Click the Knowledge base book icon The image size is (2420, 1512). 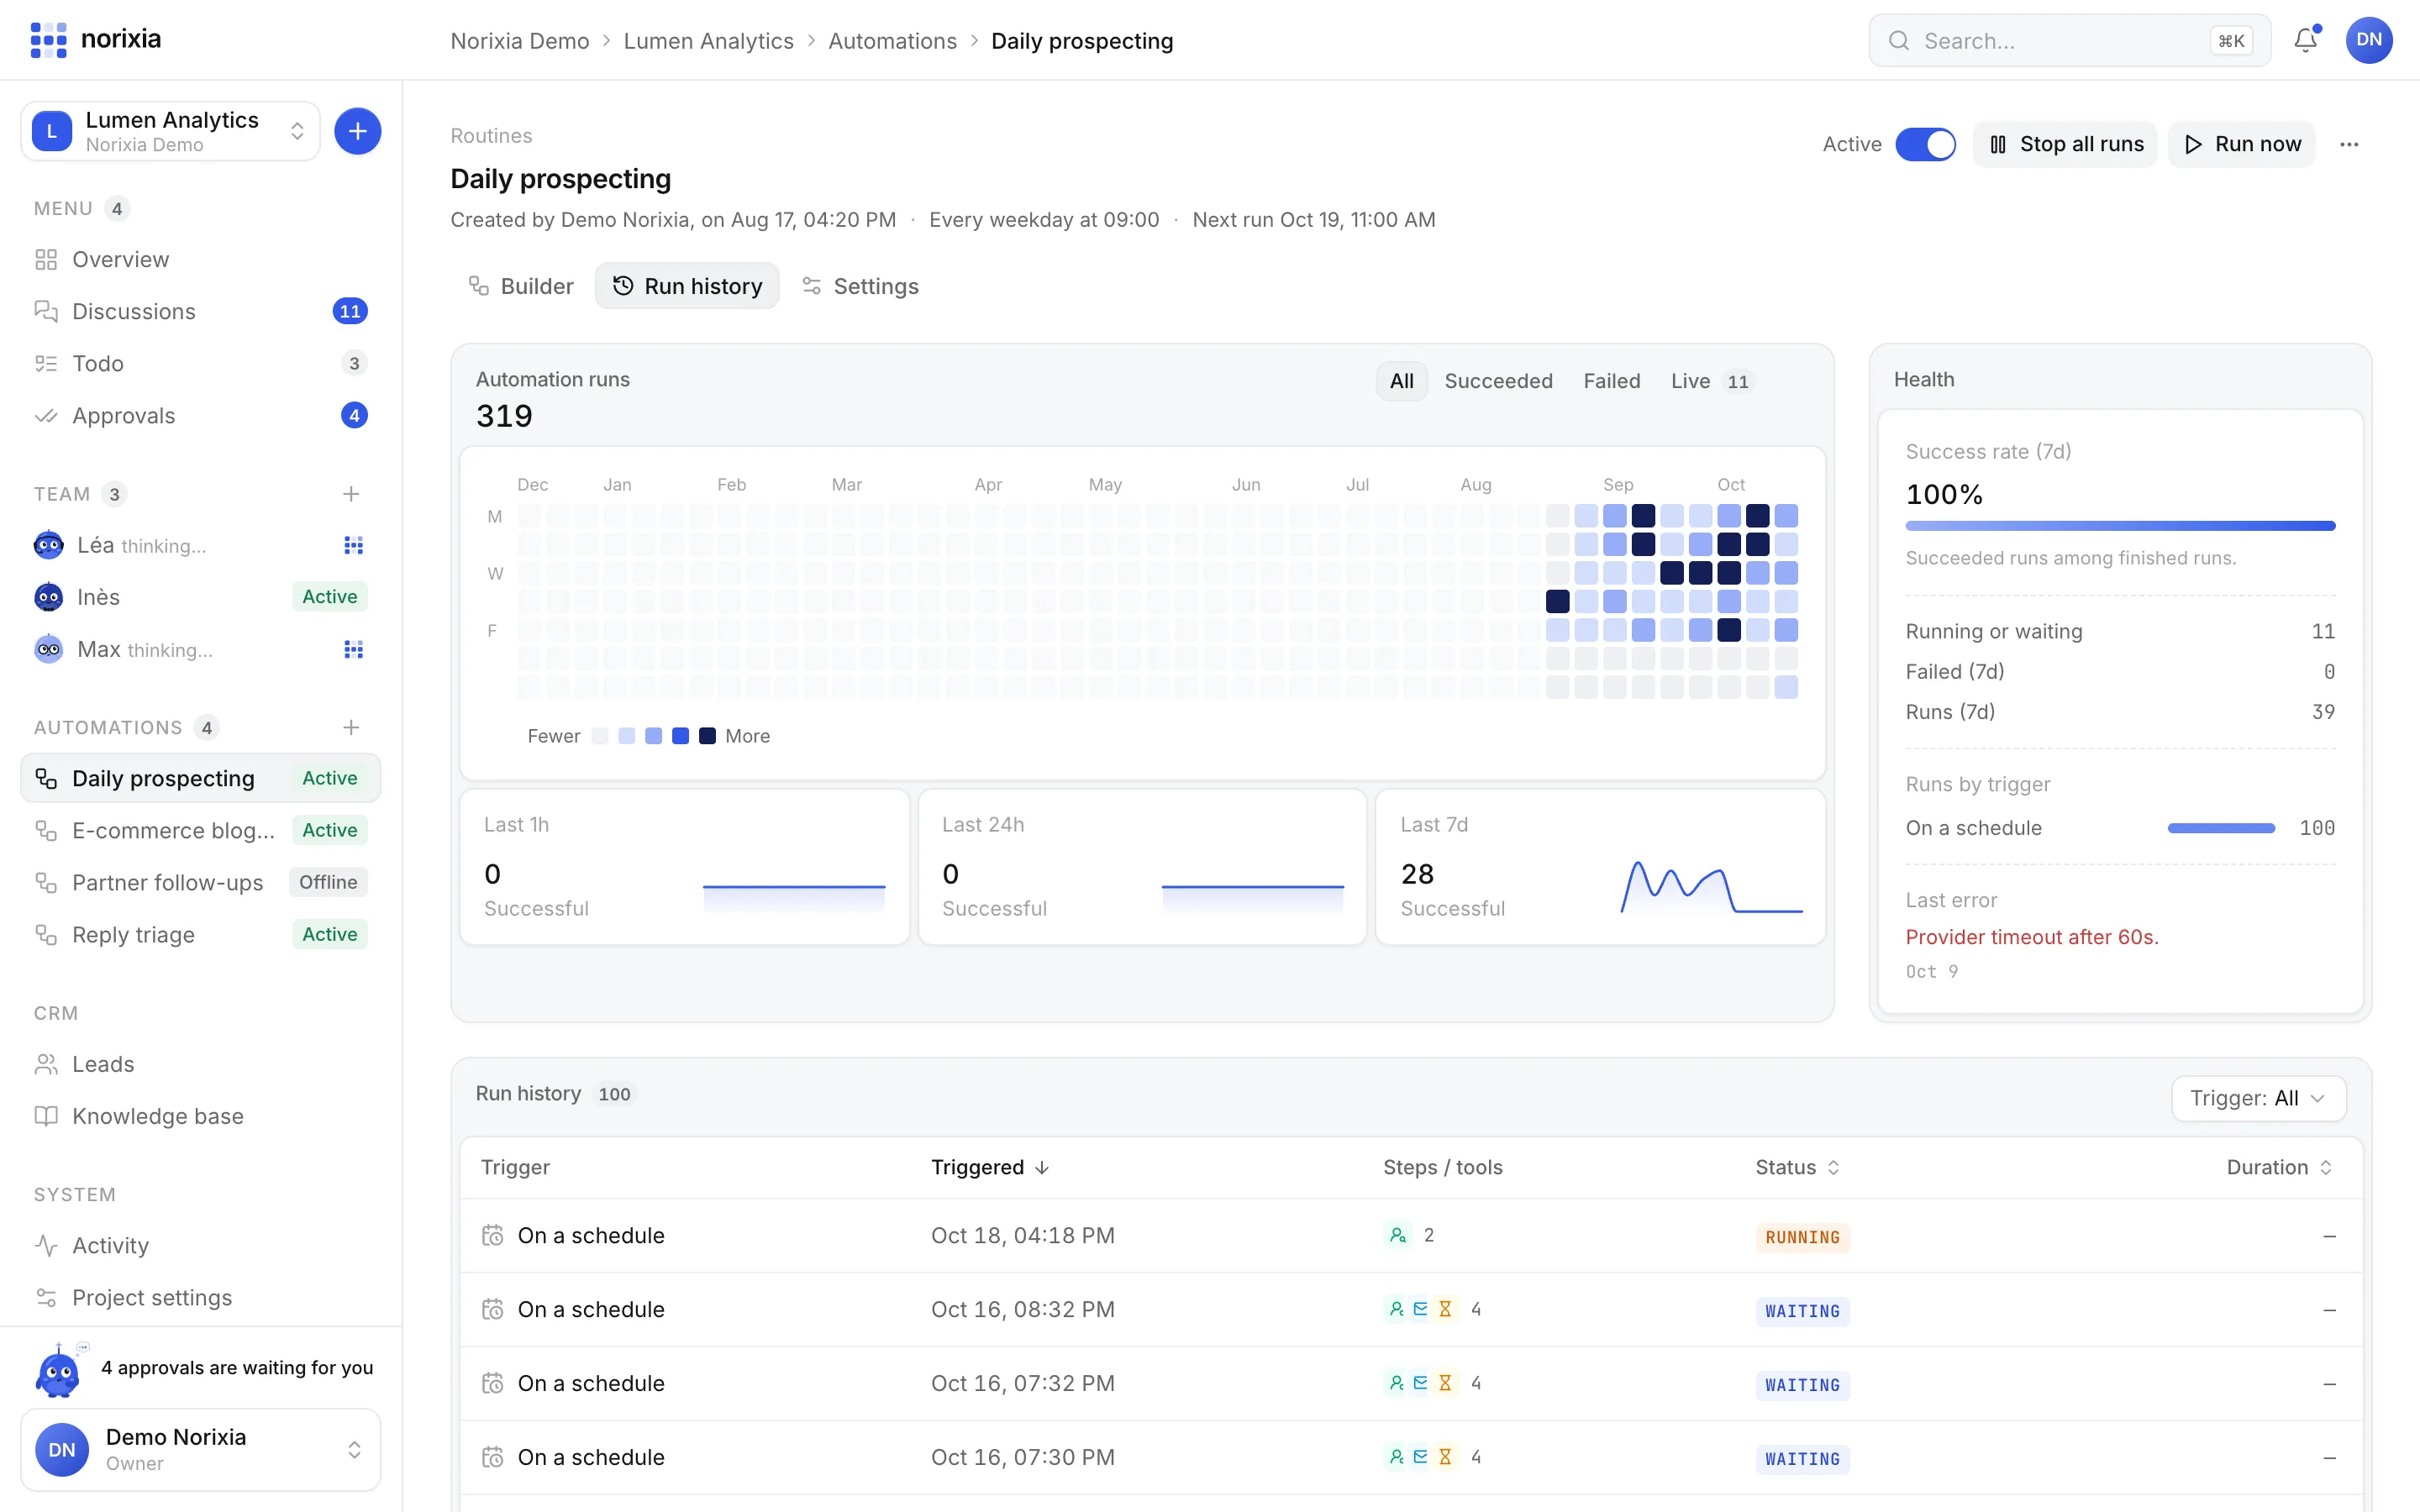pos(46,1116)
